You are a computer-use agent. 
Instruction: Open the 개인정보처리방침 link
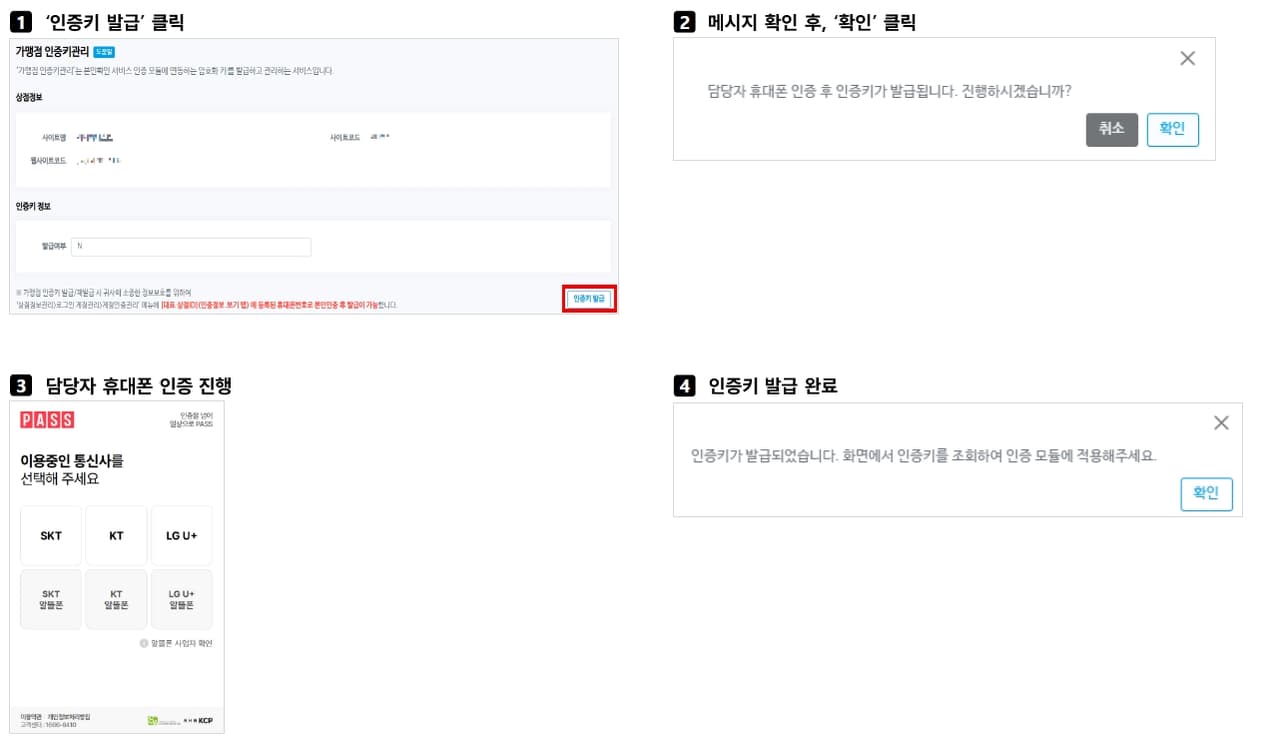coord(69,716)
